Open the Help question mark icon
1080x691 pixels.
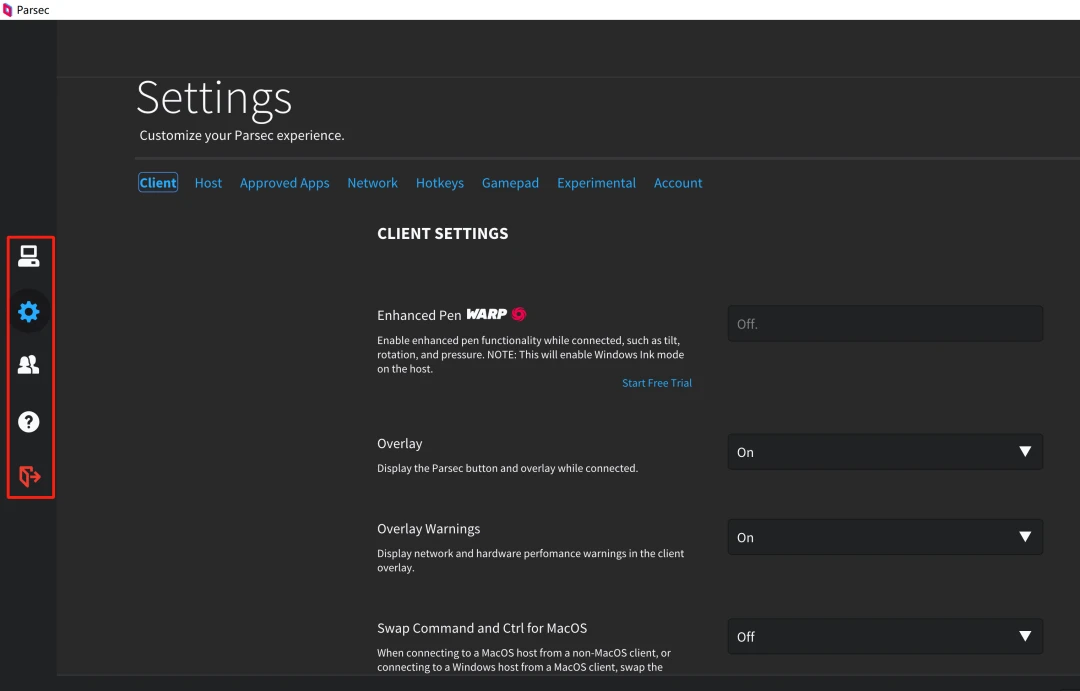tap(29, 421)
